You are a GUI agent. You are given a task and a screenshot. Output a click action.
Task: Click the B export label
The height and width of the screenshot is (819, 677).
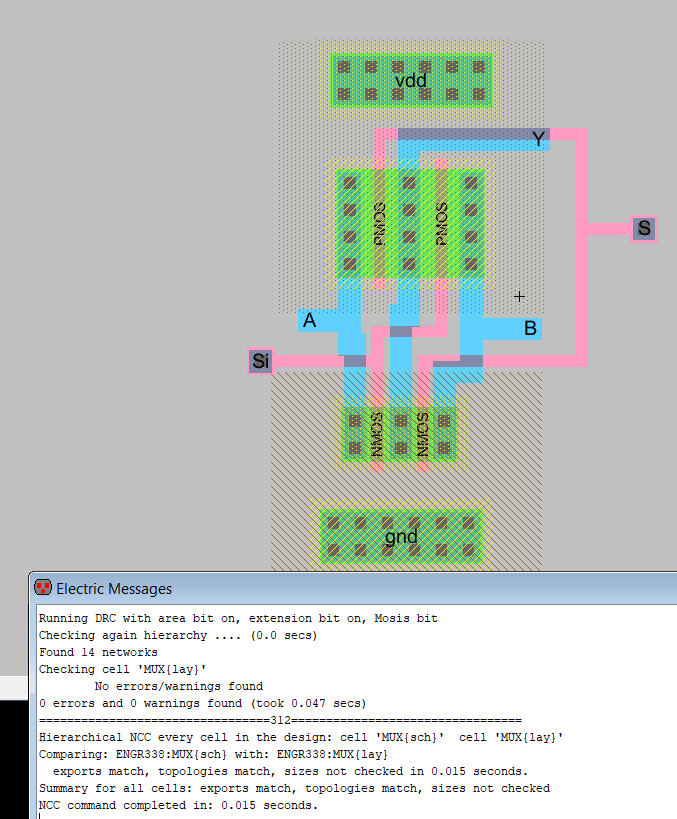point(530,328)
